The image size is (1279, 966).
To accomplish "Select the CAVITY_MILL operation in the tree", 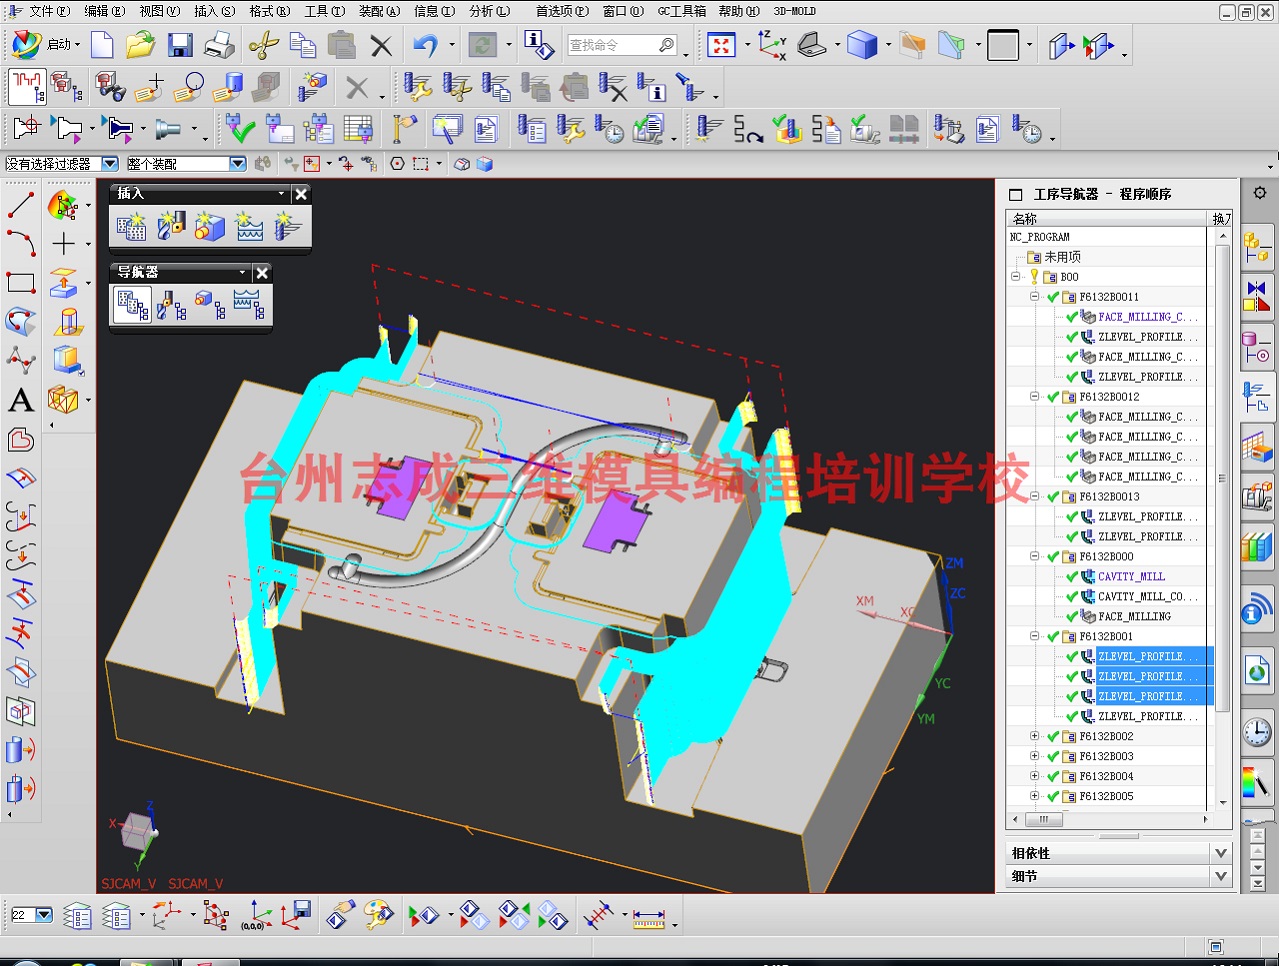I will (1131, 577).
